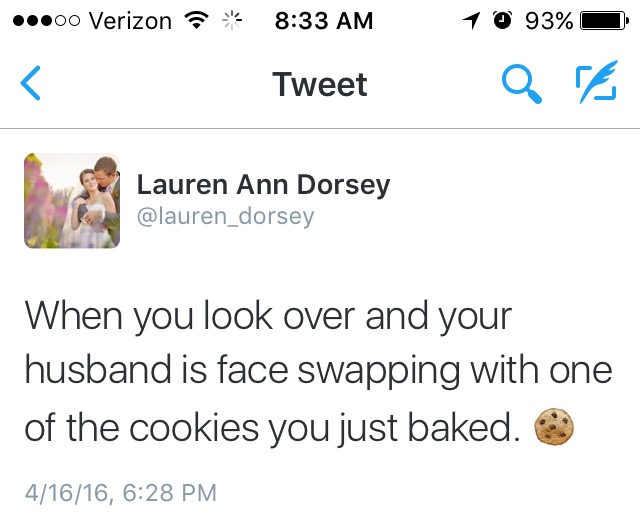This screenshot has width=640, height=530.
Task: Tap the network activity spinner
Action: (232, 20)
